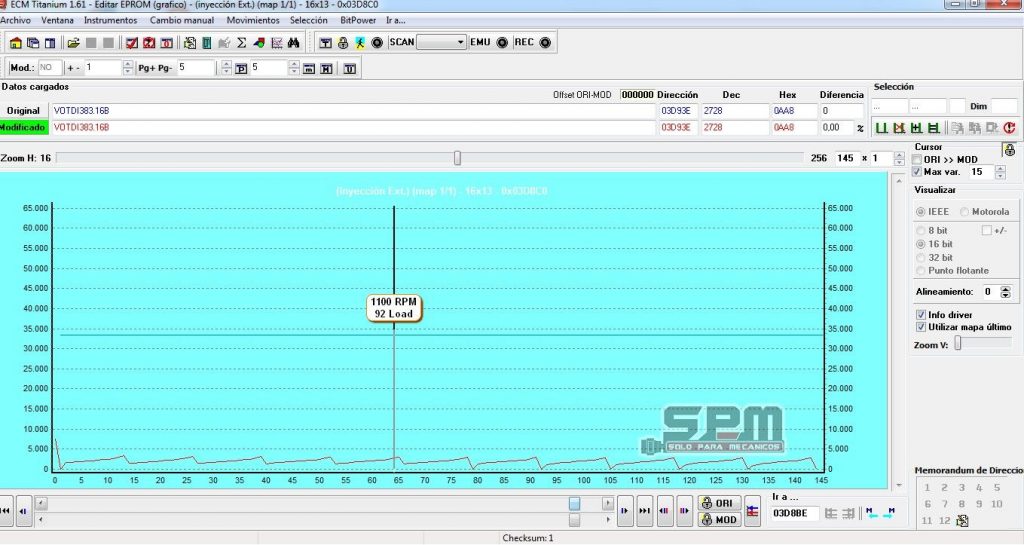Open the Cambio manual menu
The height and width of the screenshot is (545, 1024).
(182, 20)
